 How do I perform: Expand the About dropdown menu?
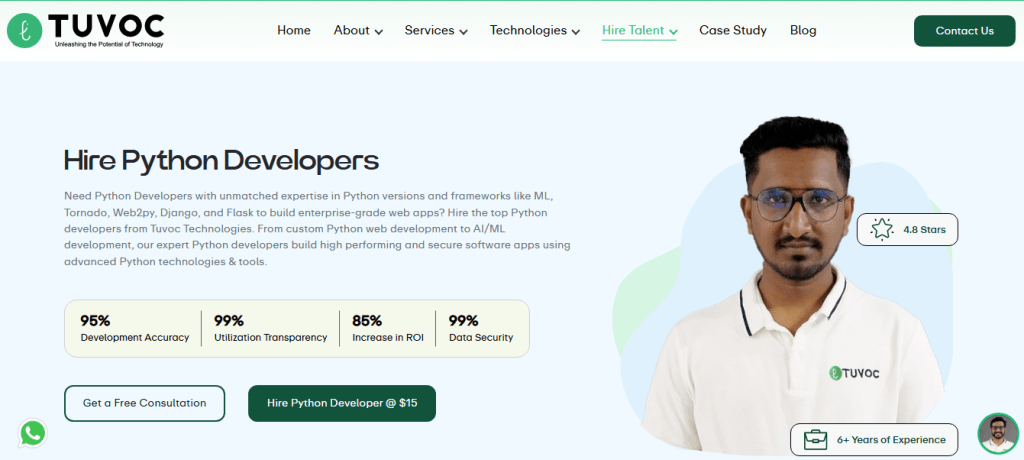pyautogui.click(x=358, y=30)
